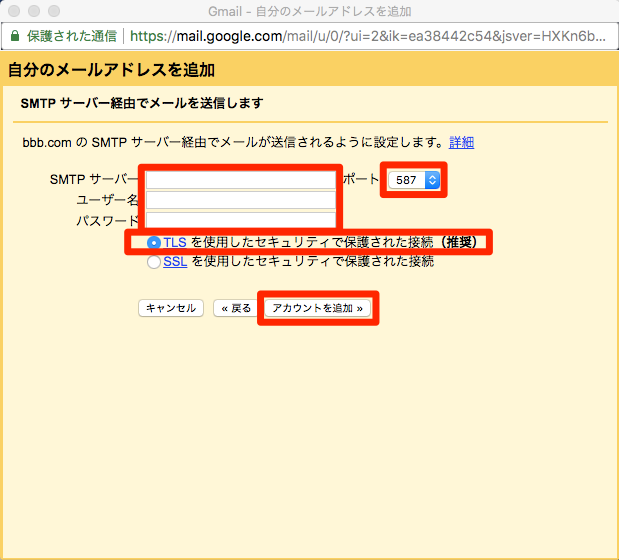Focus the ユーザー名 text field
The height and width of the screenshot is (560, 619).
[x=241, y=200]
